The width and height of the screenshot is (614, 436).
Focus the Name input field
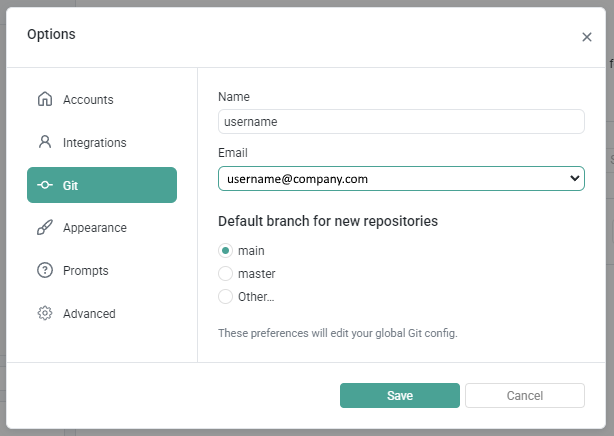[x=401, y=121]
